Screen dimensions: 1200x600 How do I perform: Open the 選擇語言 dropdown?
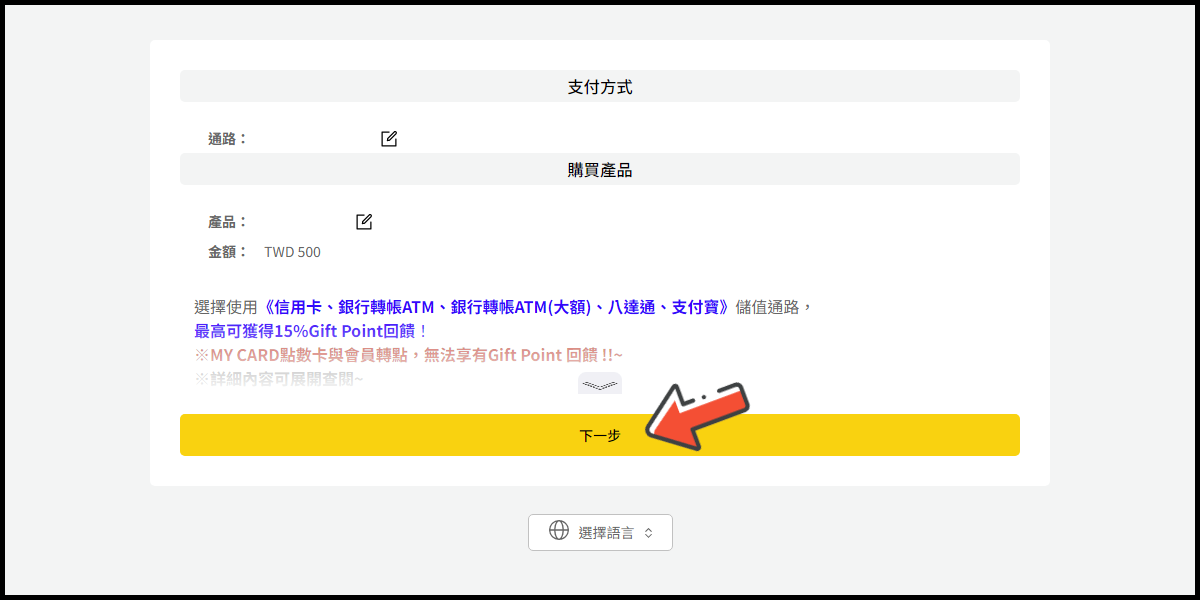[x=600, y=532]
